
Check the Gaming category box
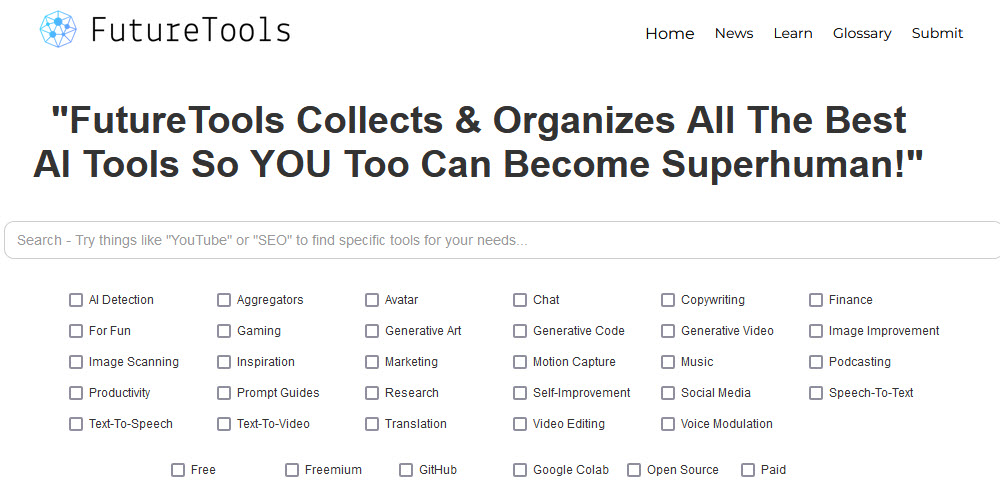(224, 331)
